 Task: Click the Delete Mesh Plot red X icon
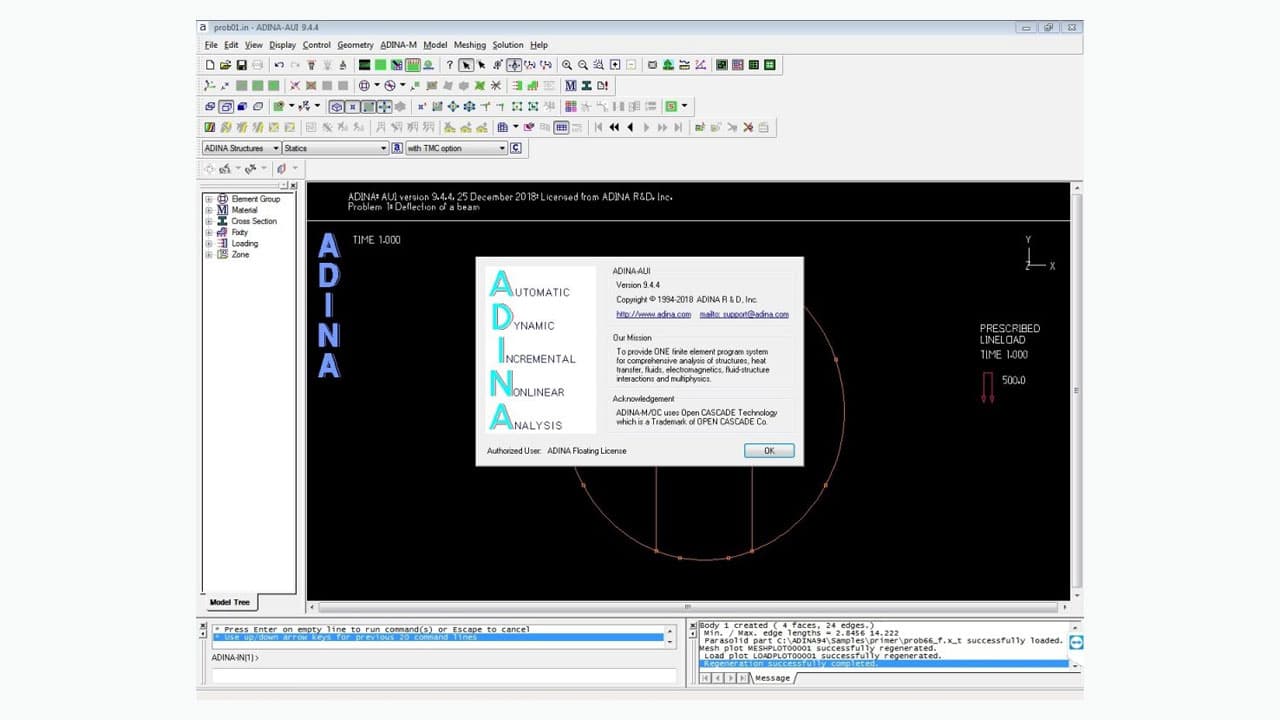pos(746,127)
